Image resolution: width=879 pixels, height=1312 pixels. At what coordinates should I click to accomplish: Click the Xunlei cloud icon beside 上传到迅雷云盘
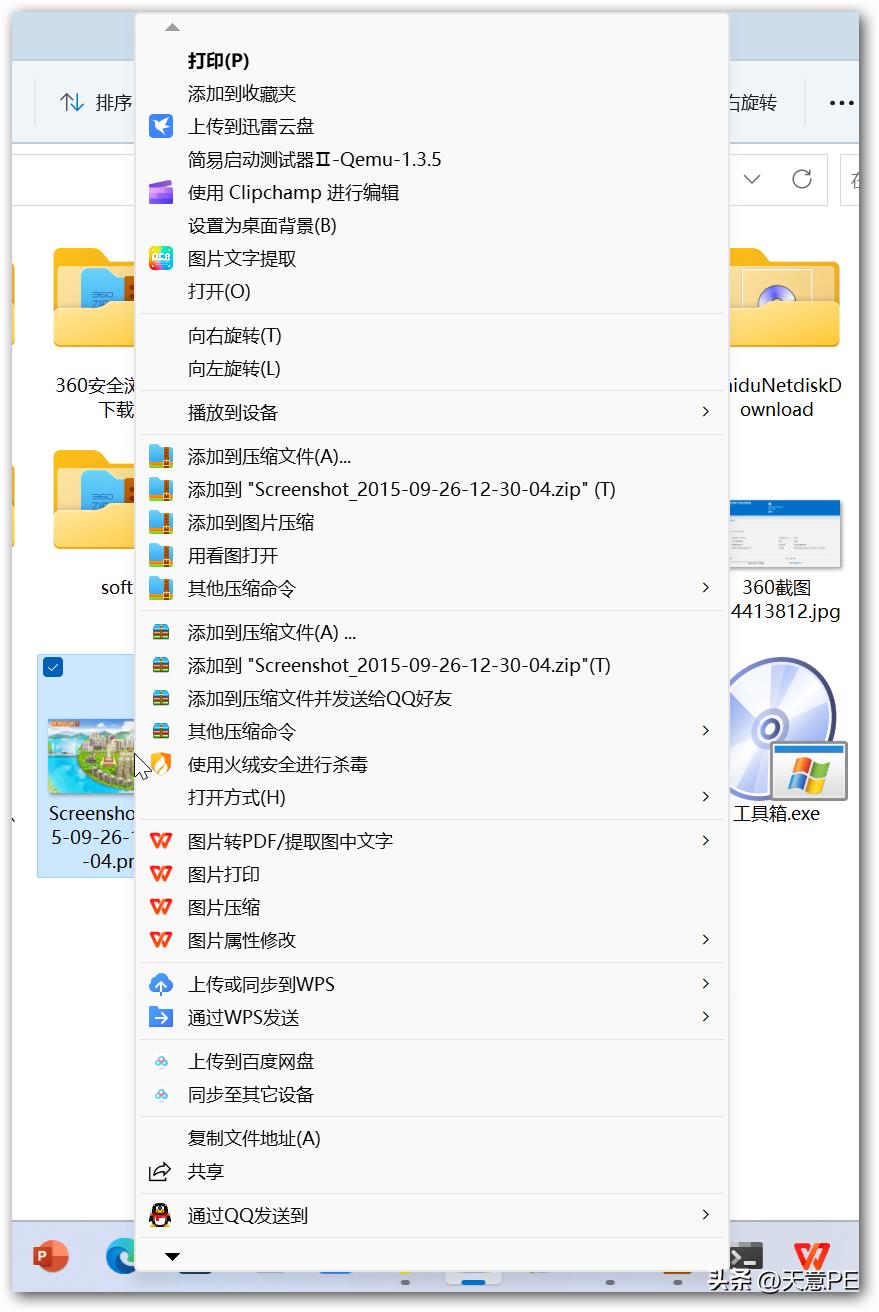click(x=161, y=126)
